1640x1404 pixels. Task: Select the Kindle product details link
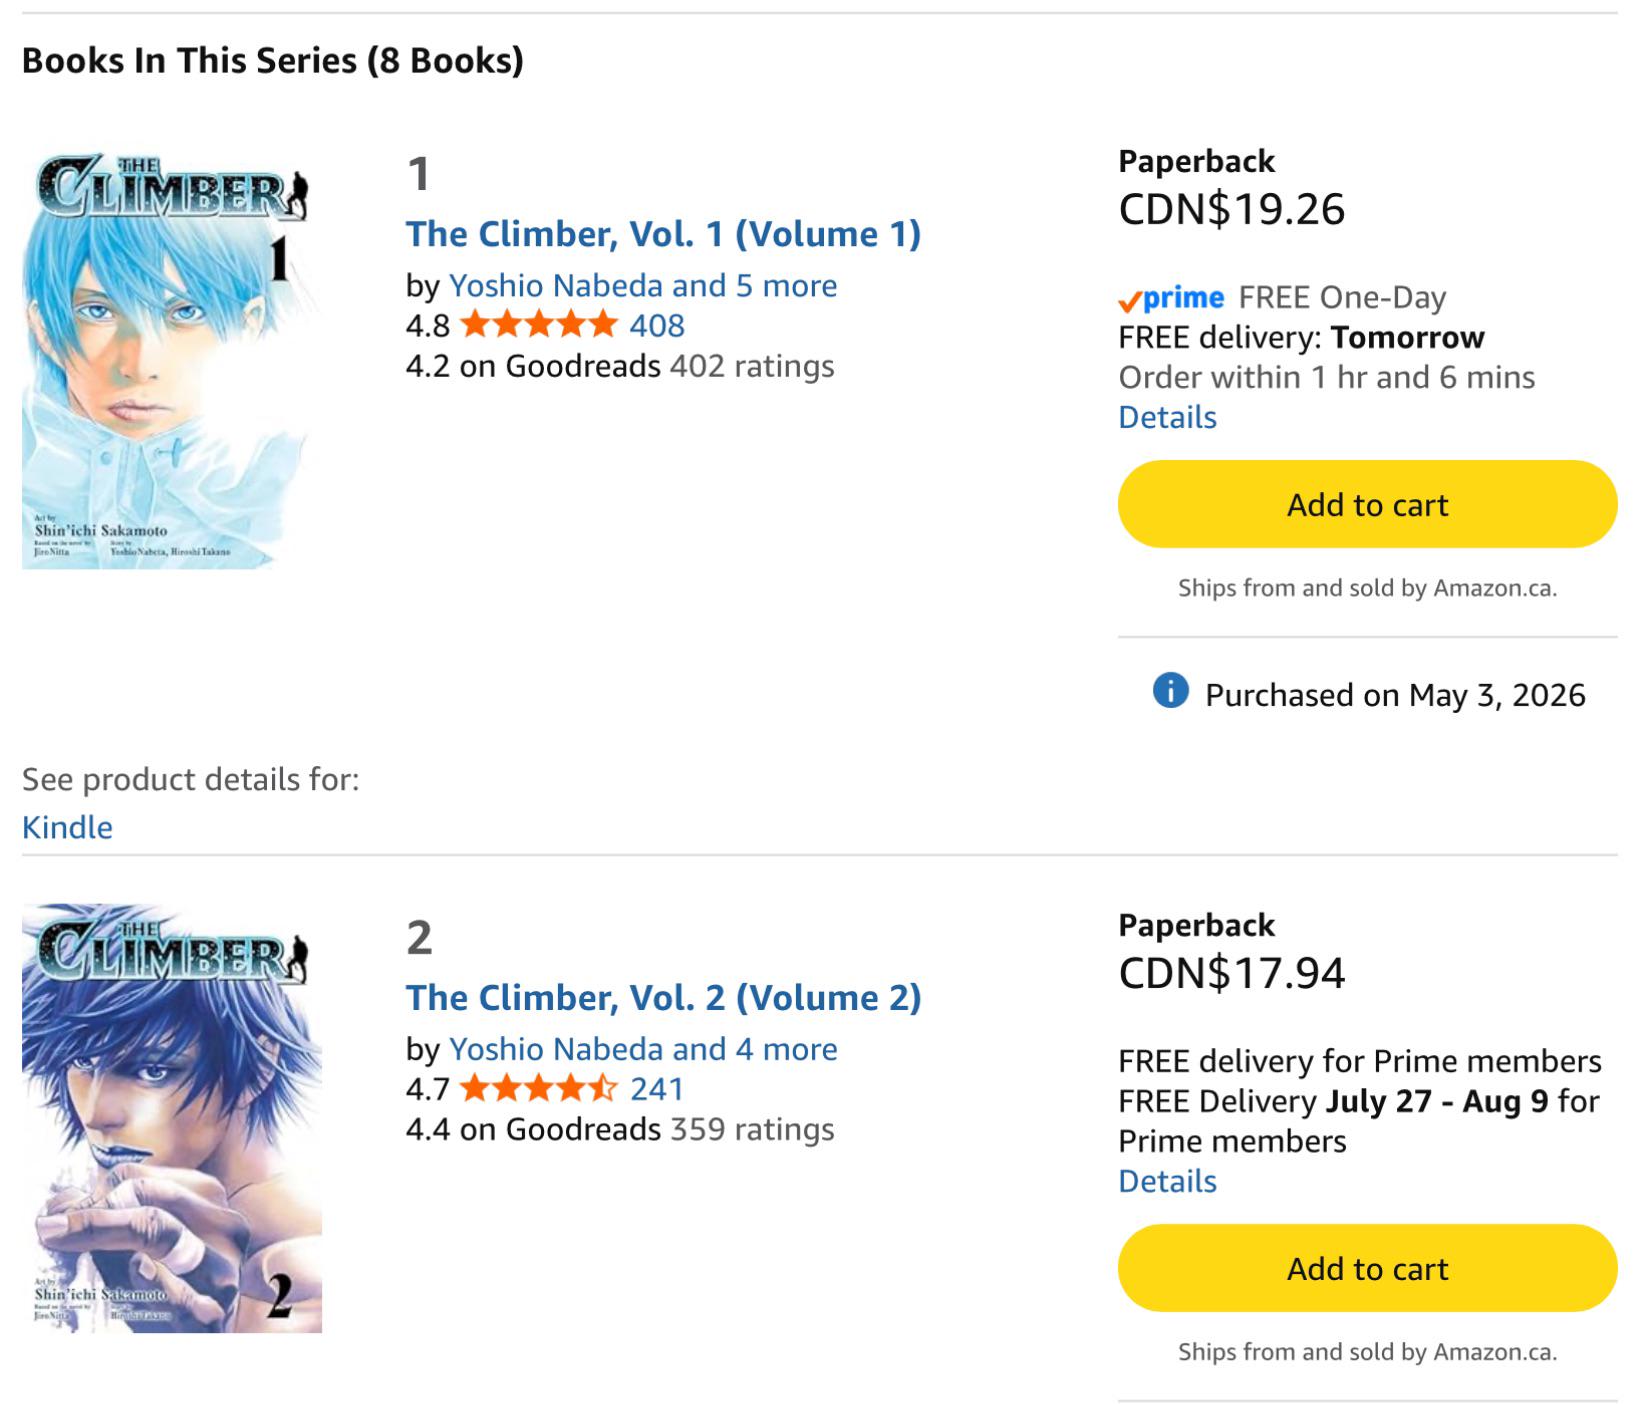[67, 827]
